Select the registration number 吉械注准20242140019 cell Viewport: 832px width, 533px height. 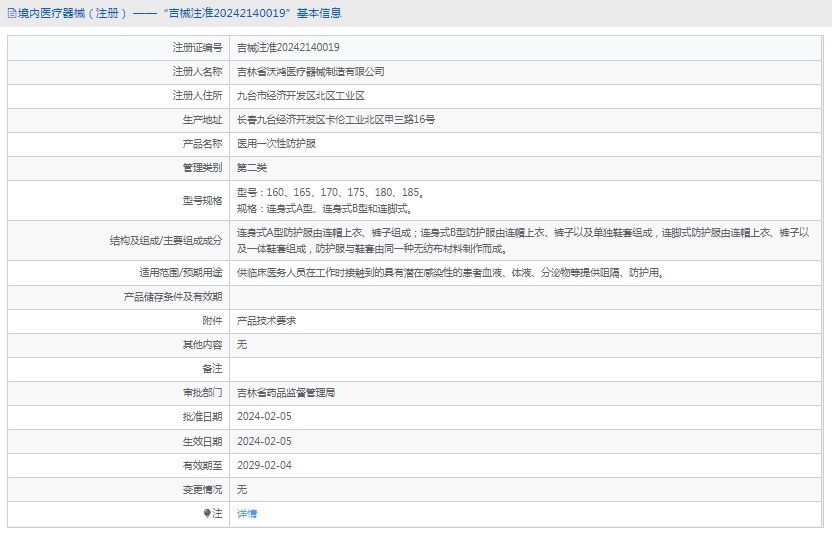(288, 47)
